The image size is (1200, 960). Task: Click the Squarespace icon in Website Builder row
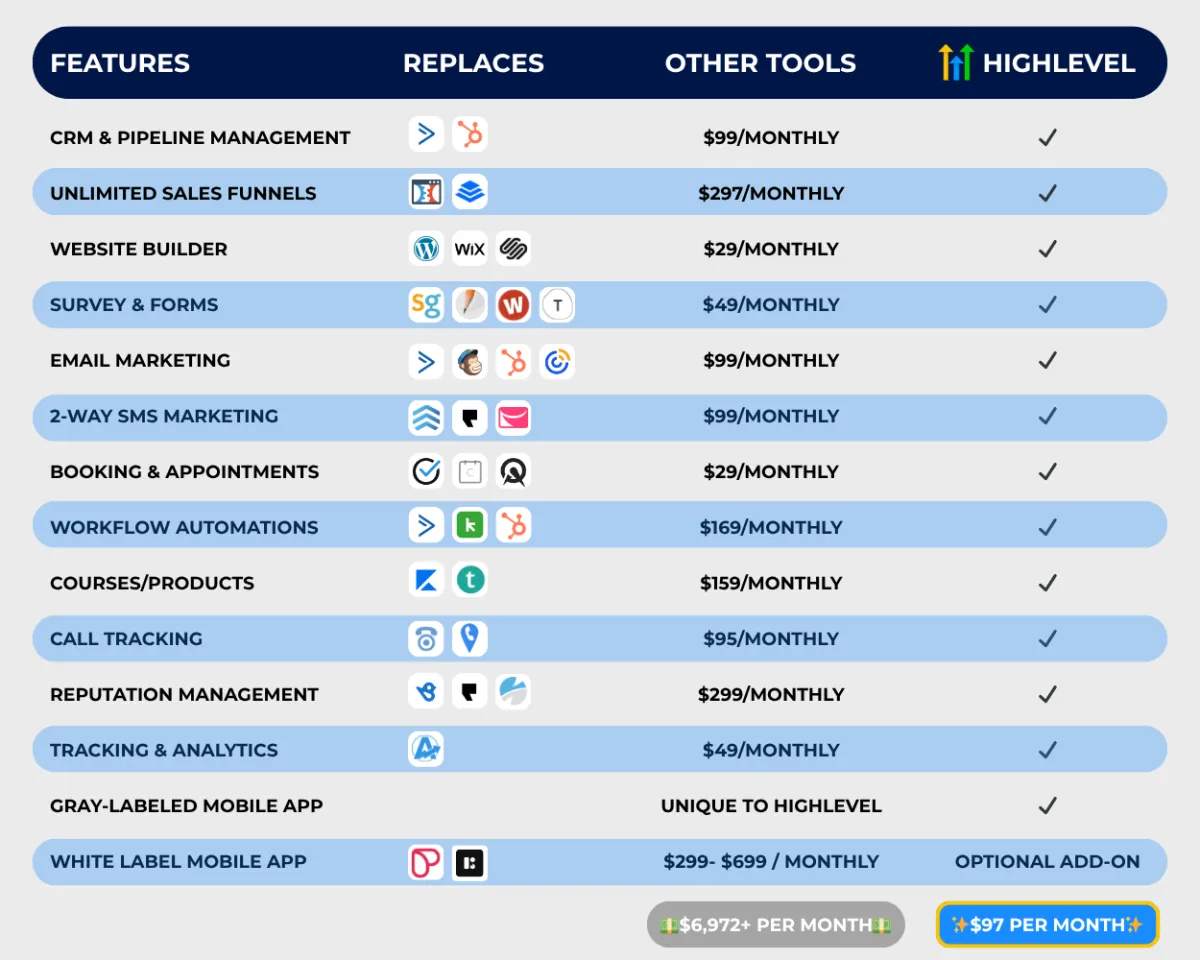point(514,248)
